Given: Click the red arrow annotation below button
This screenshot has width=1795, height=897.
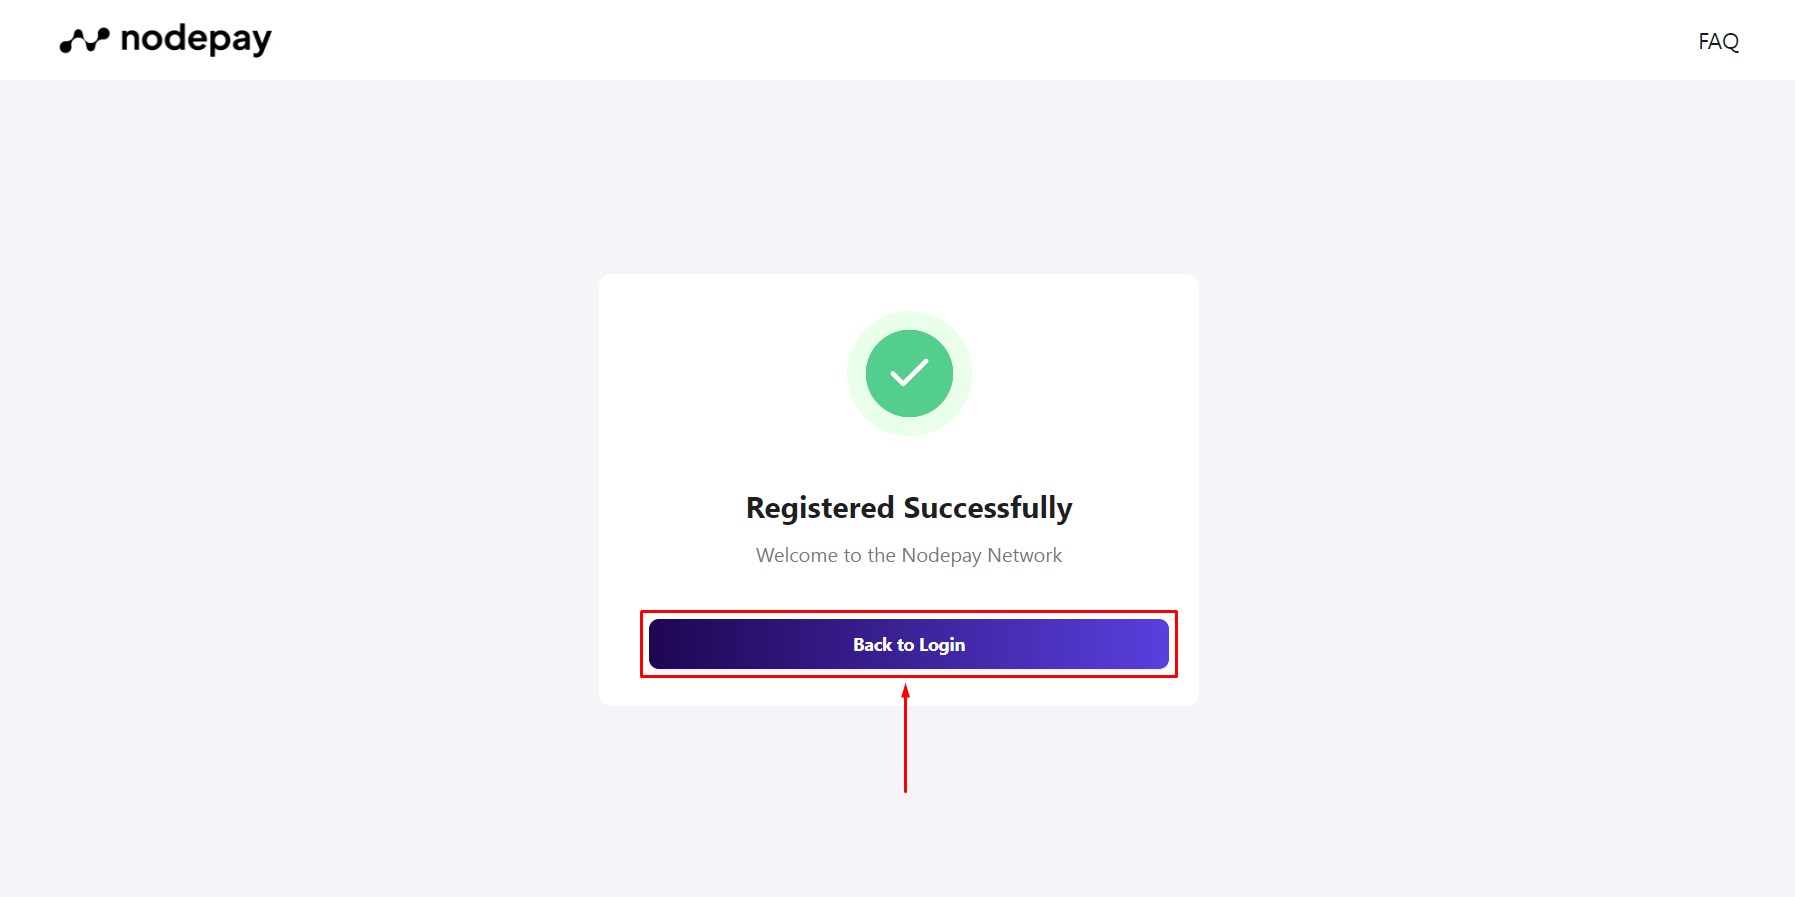Looking at the screenshot, I should click(905, 738).
